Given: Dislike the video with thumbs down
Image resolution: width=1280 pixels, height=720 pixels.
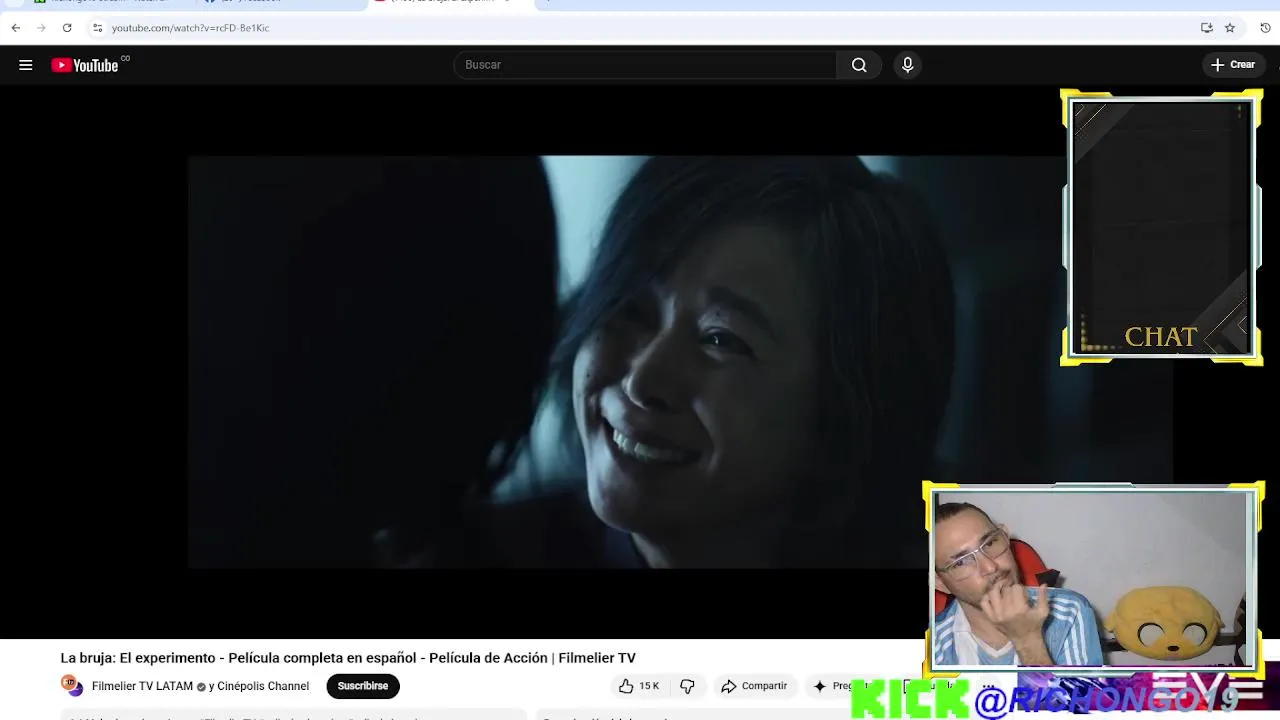Looking at the screenshot, I should (687, 686).
